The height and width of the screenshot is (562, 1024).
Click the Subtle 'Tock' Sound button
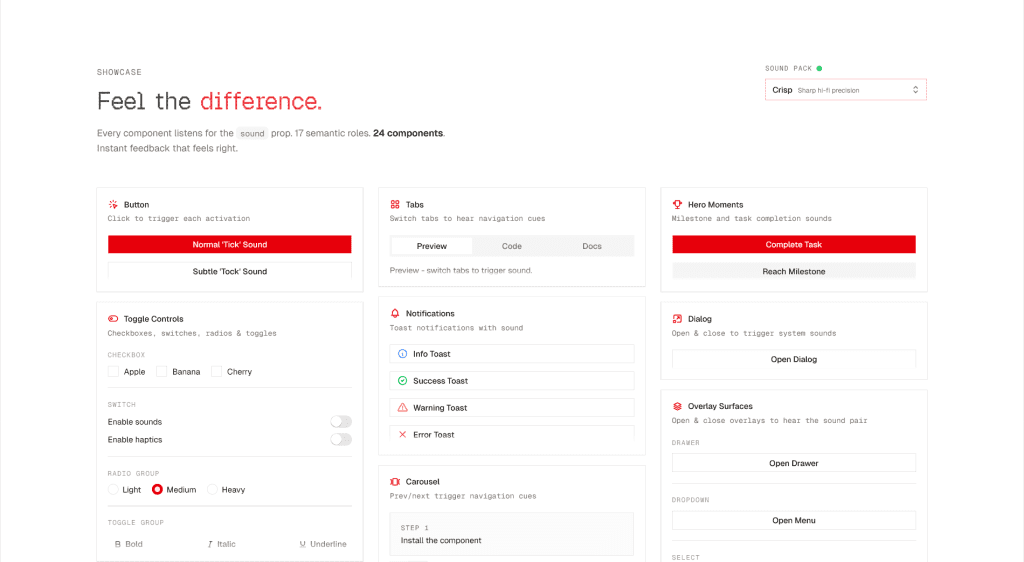(230, 272)
